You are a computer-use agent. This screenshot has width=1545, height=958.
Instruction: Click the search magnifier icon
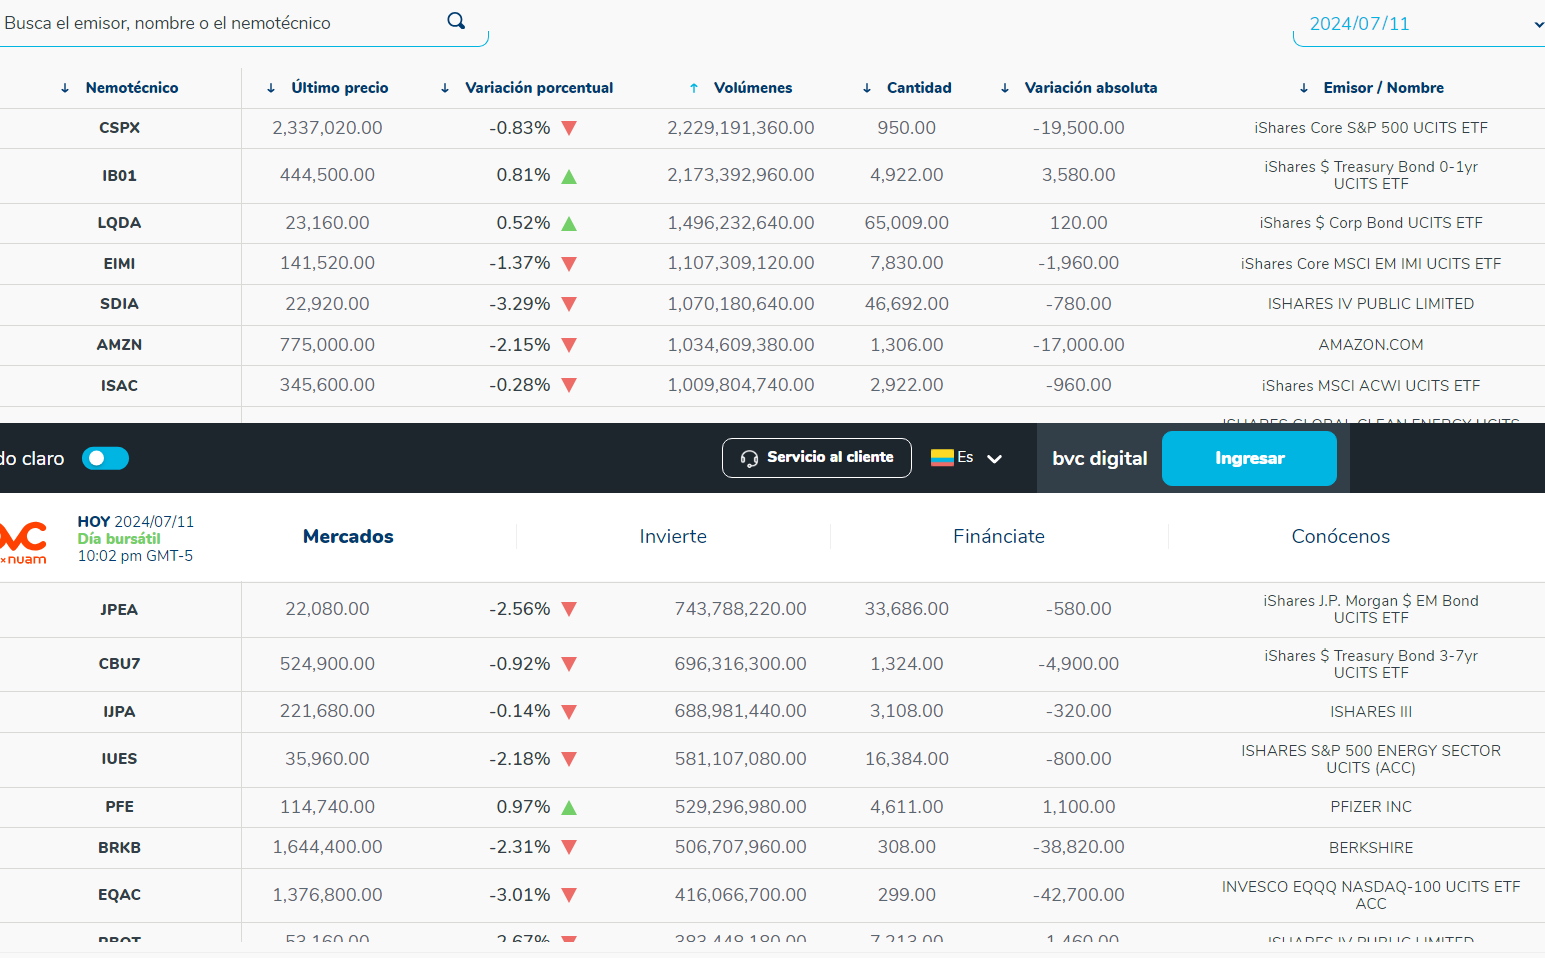pyautogui.click(x=456, y=21)
